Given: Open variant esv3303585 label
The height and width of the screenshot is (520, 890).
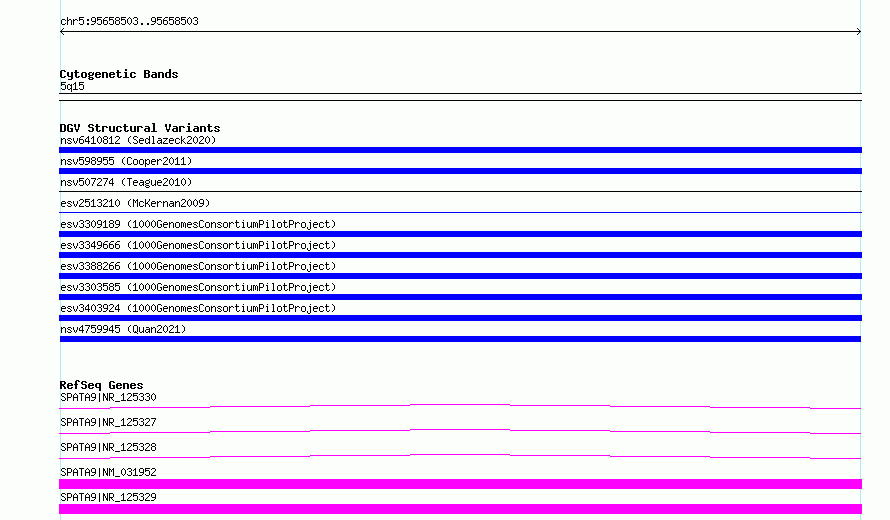Looking at the screenshot, I should (x=198, y=287).
